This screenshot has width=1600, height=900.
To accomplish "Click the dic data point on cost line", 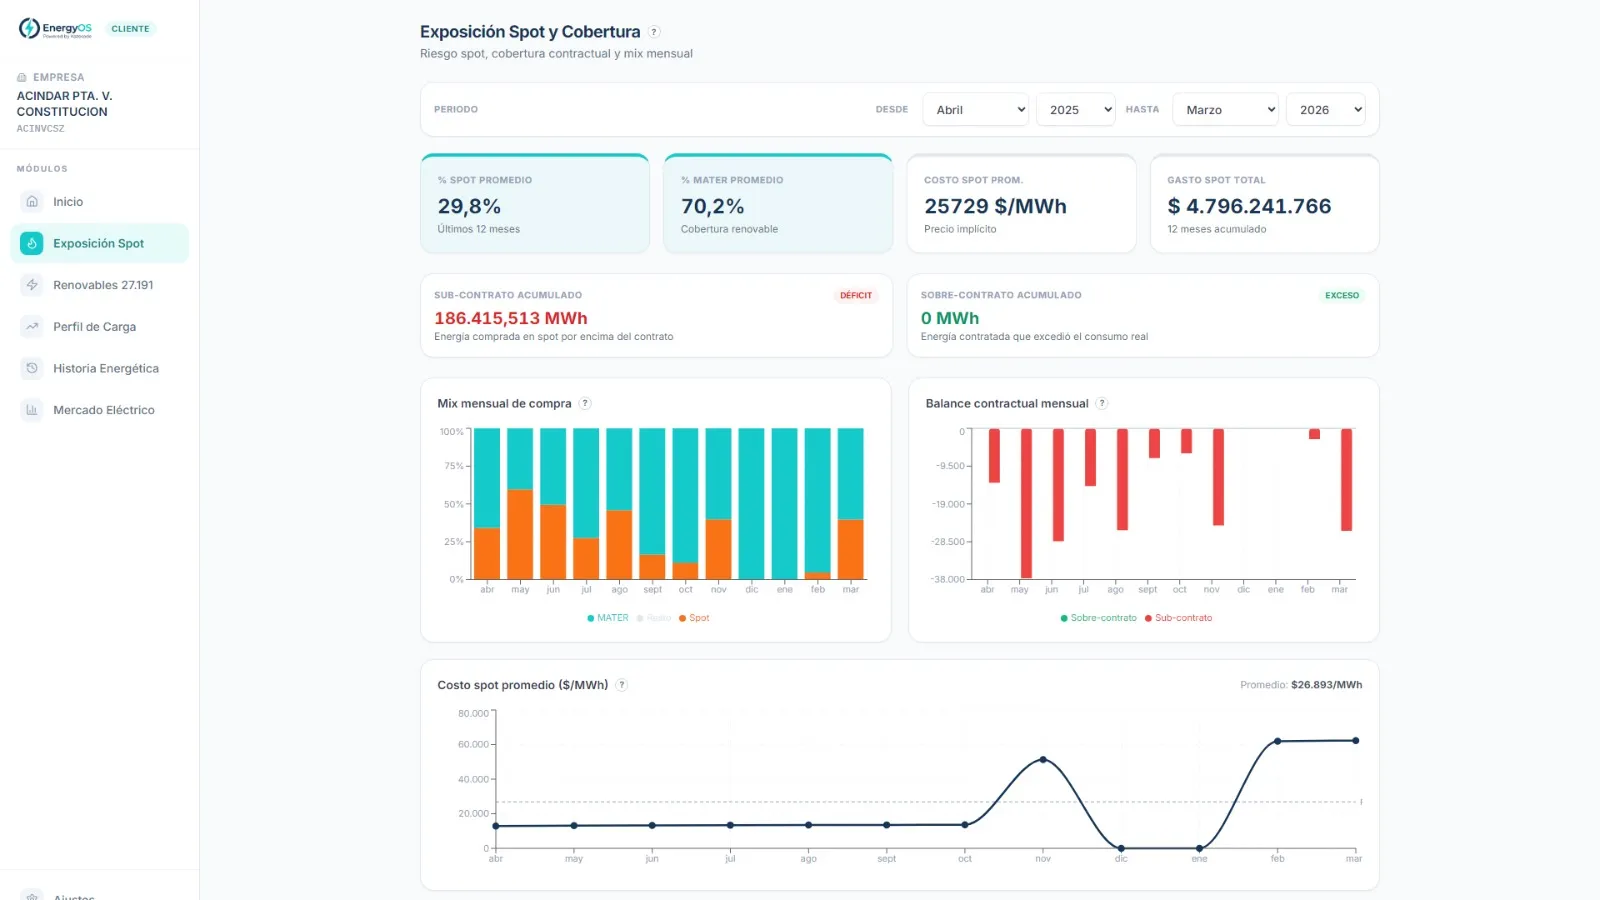I will pyautogui.click(x=1121, y=848).
